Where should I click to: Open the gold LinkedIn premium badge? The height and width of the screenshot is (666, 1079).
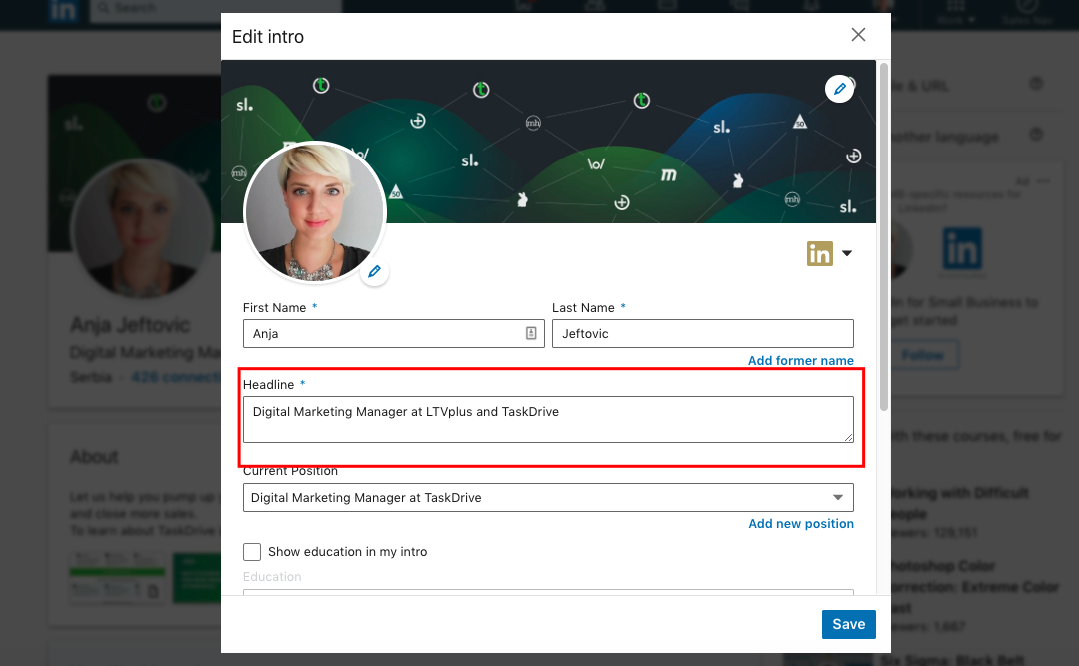[820, 253]
